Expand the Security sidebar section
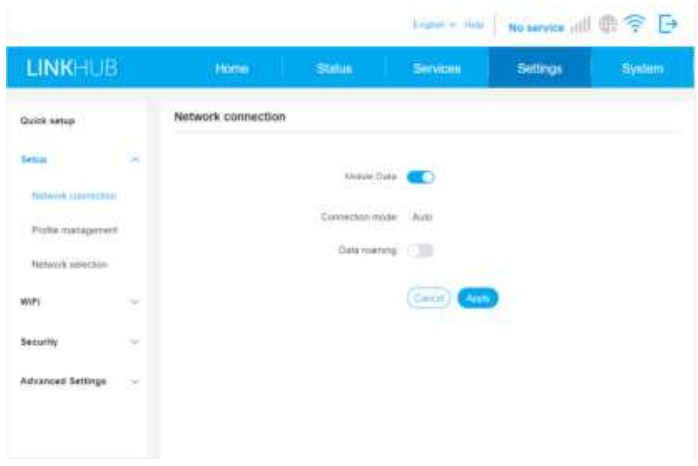This screenshot has height=466, width=698. coord(135,342)
